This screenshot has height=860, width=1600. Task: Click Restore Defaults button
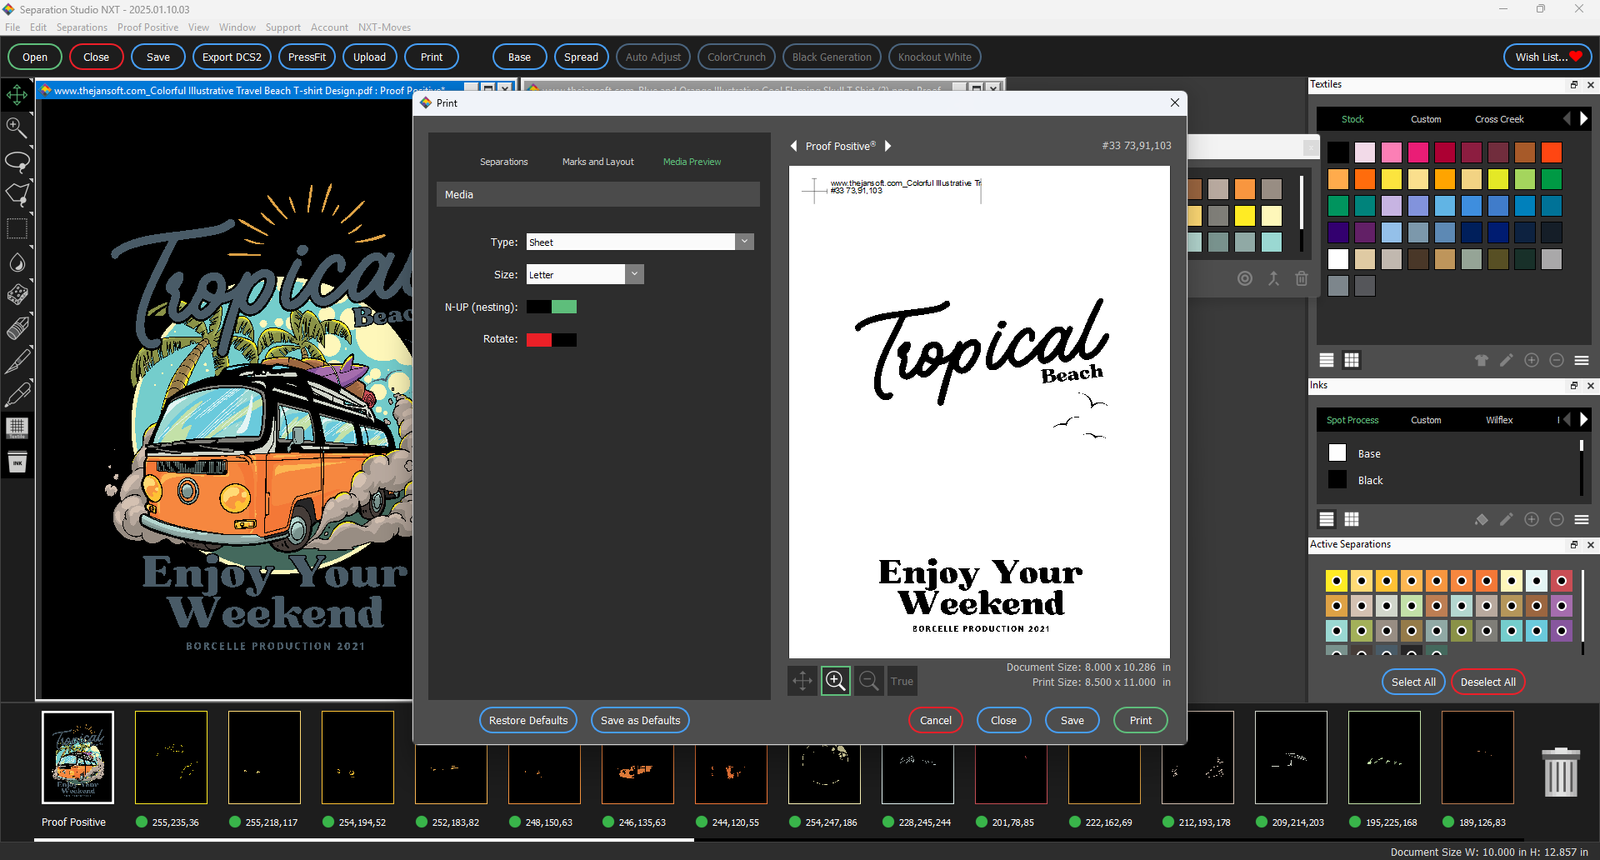[x=528, y=720]
